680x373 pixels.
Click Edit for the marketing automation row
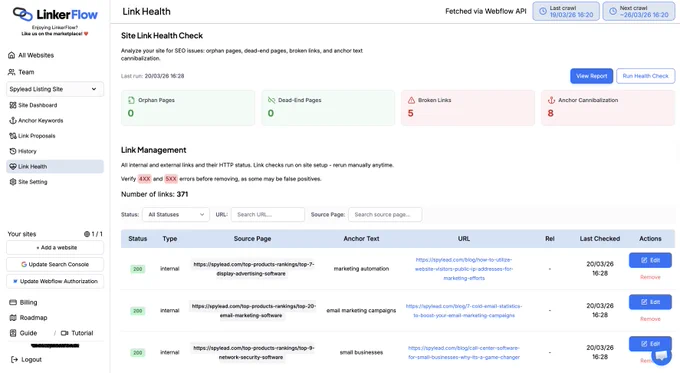point(650,260)
